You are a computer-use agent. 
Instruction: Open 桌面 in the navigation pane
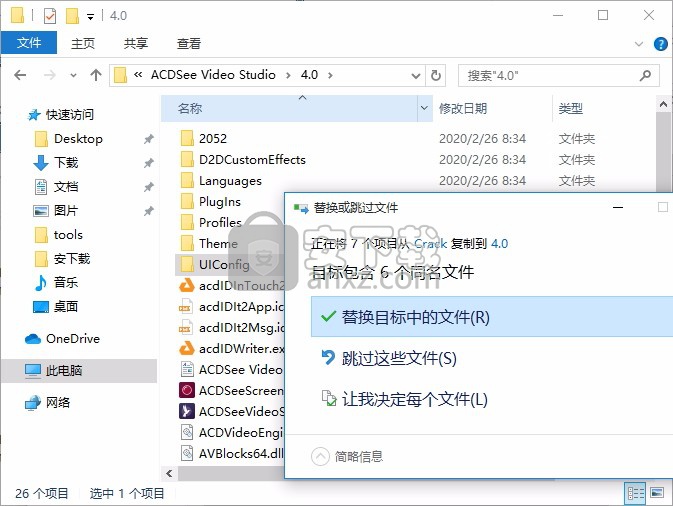[x=66, y=306]
